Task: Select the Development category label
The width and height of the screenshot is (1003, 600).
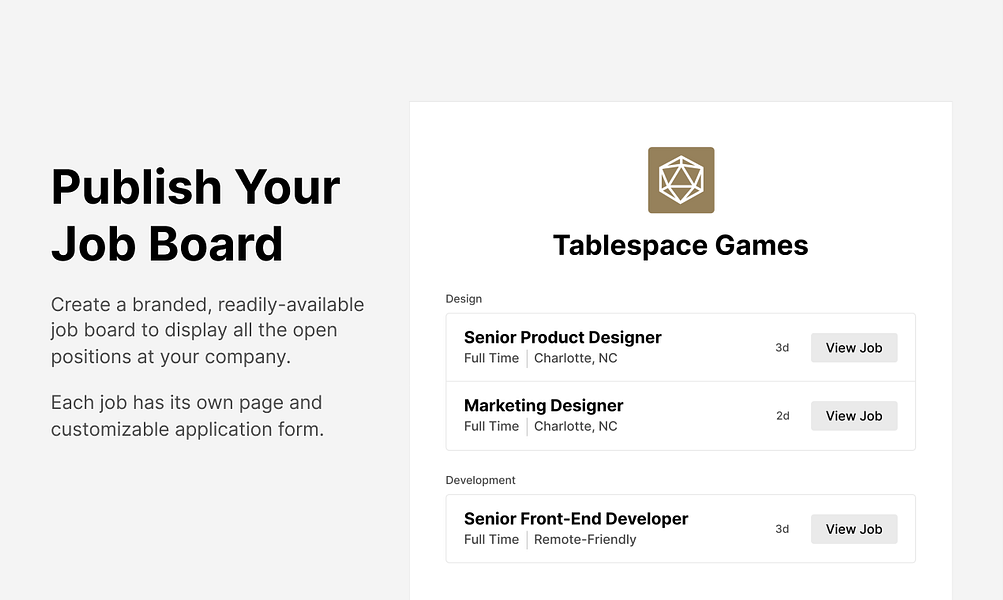Action: (x=480, y=480)
